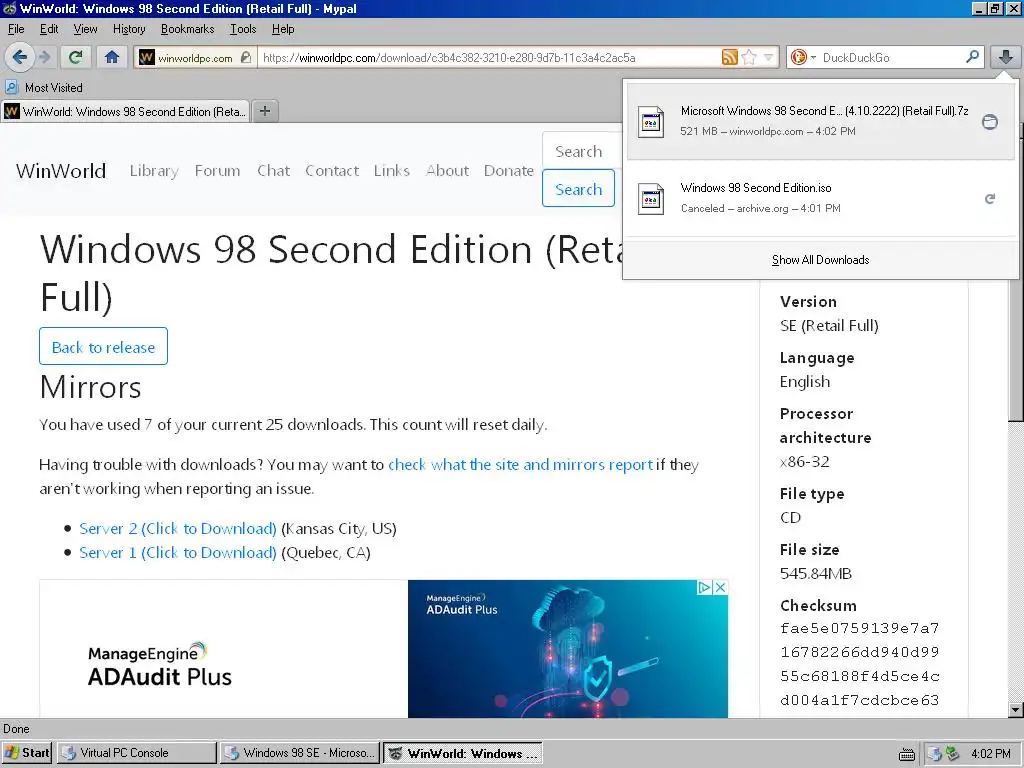This screenshot has width=1024, height=768.
Task: Open the Donate nav link
Action: pyautogui.click(x=509, y=170)
